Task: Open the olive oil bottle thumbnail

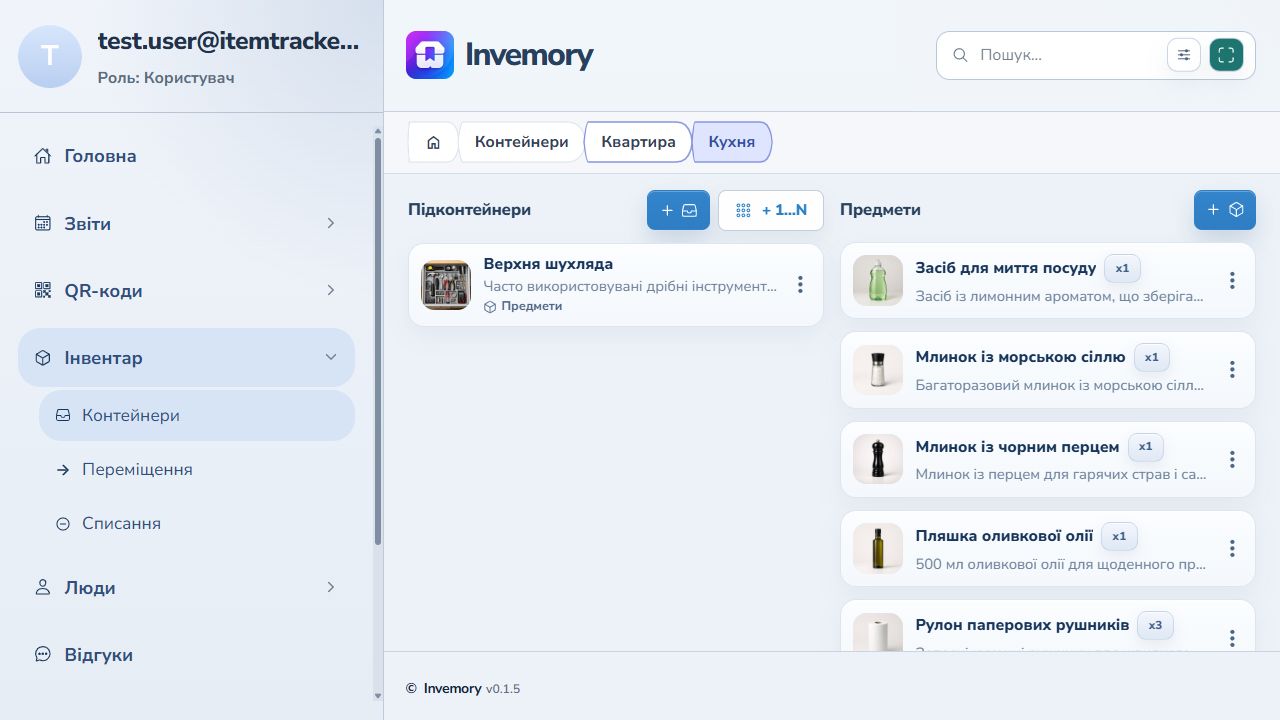Action: 878,548
